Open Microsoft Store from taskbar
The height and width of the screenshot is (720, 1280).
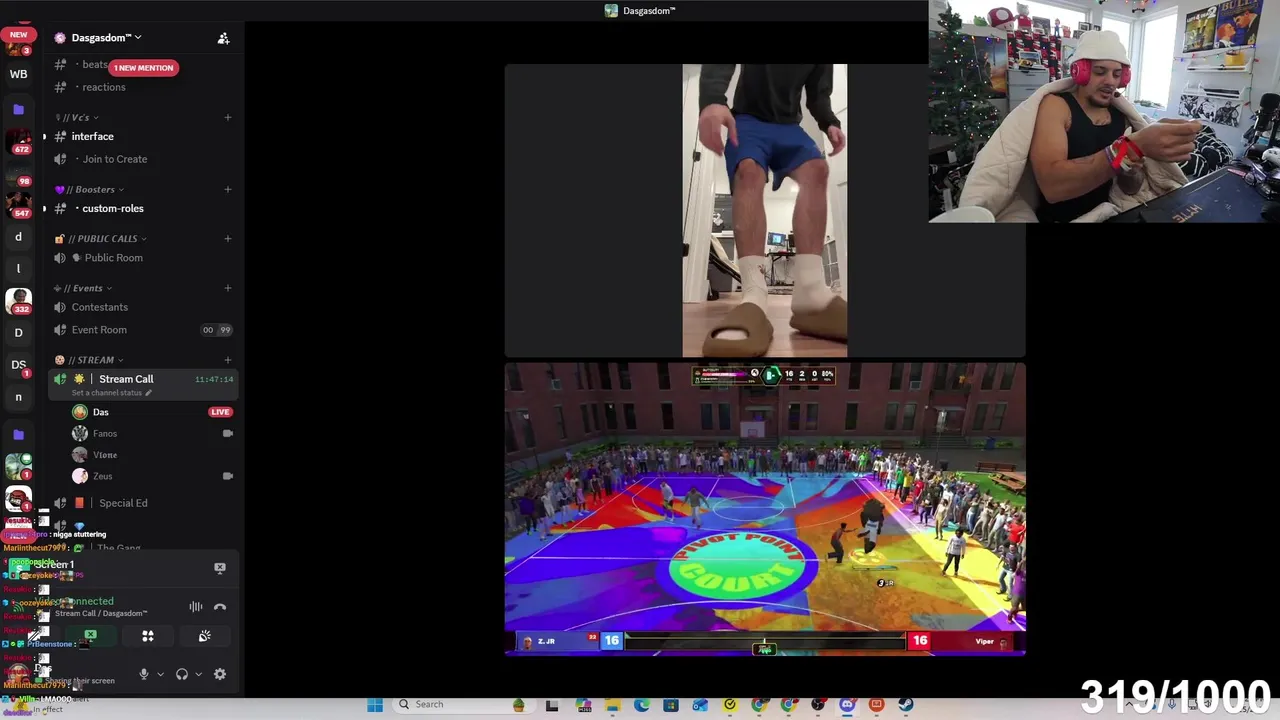pos(670,705)
